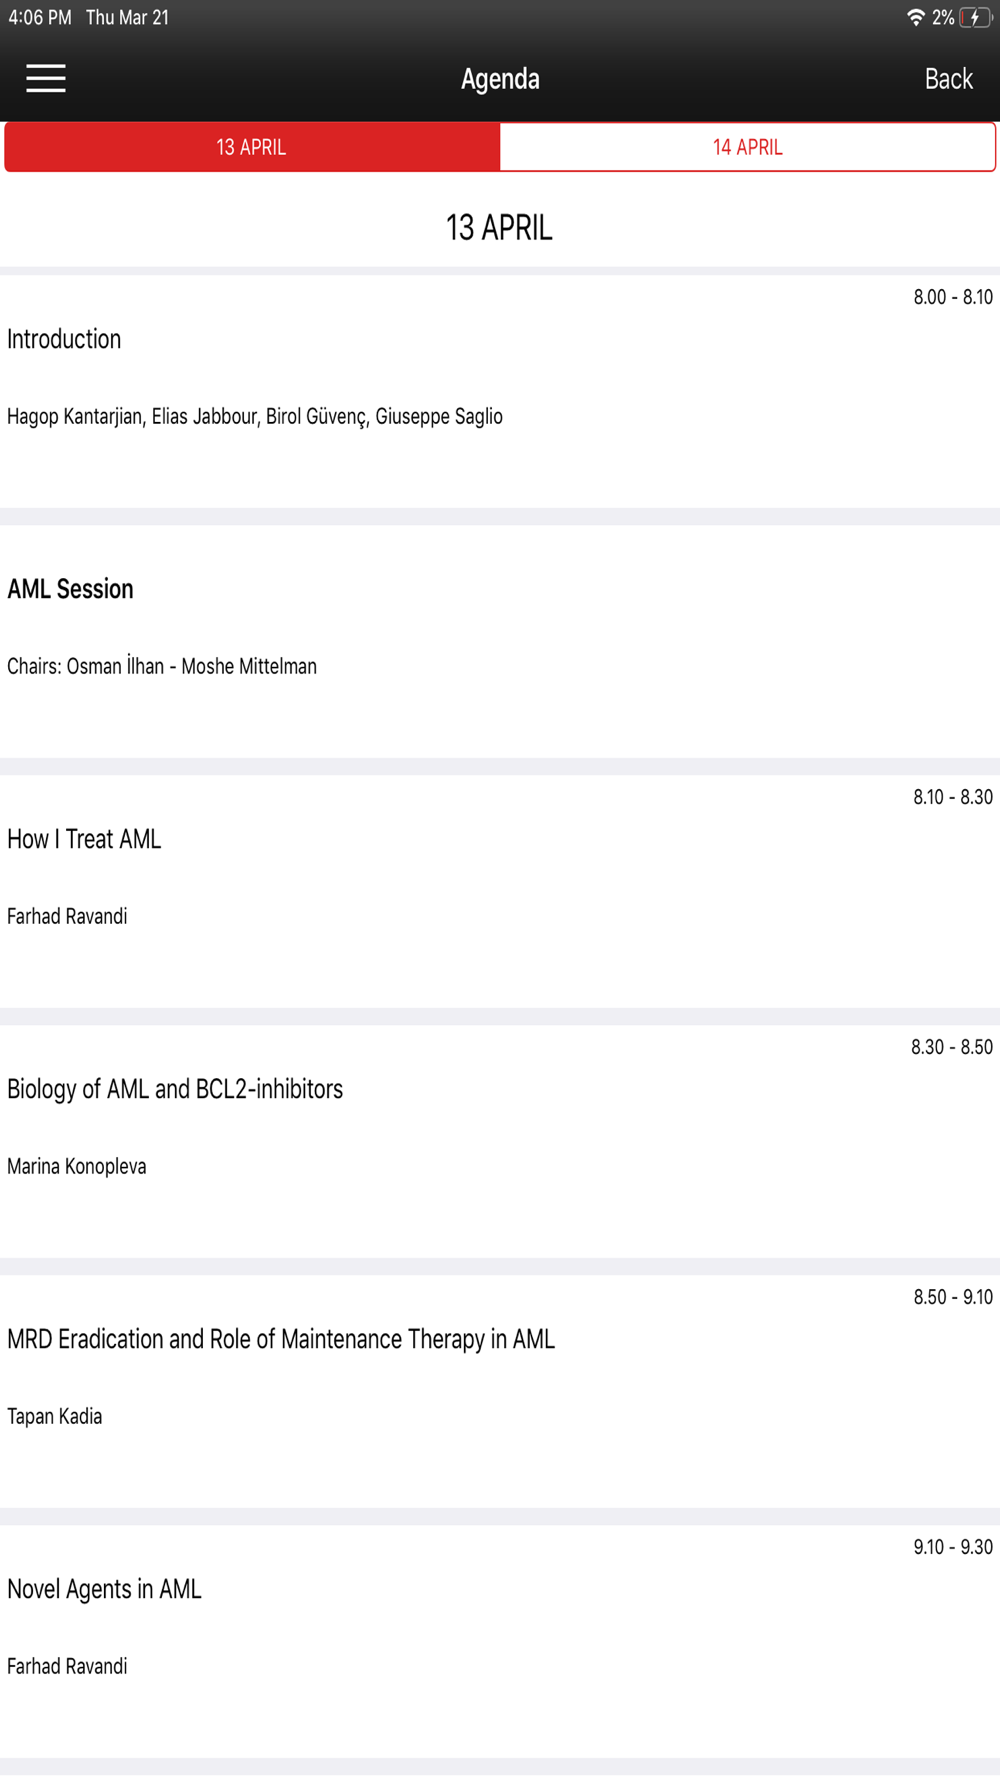The width and height of the screenshot is (1000, 1778).
Task: Tap the 8.00 - 8.10 time label
Action: (952, 297)
